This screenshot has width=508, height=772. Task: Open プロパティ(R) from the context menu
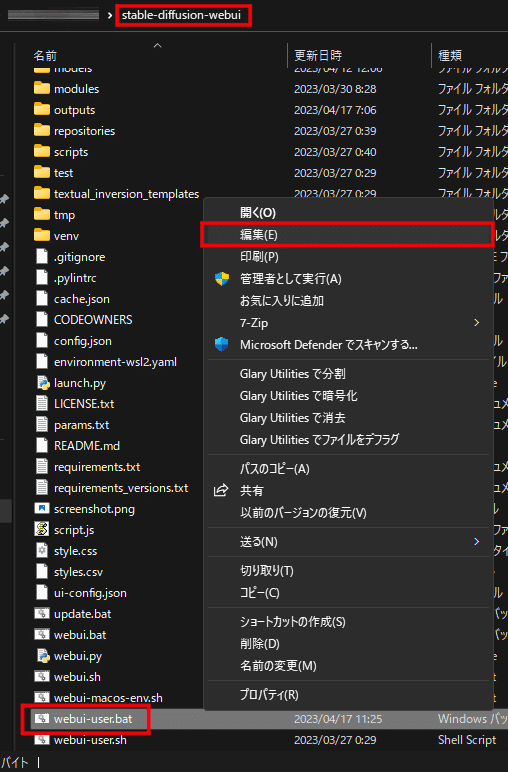[349, 695]
